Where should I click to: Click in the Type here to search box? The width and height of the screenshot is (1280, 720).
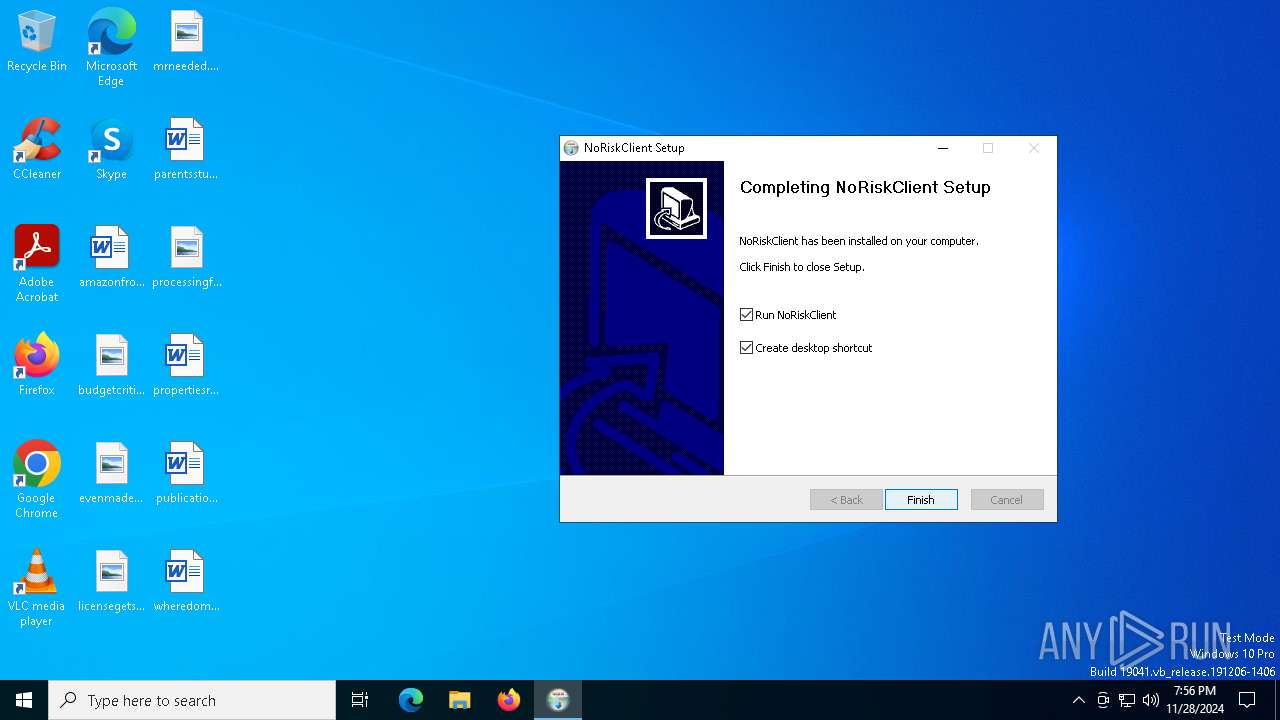192,700
